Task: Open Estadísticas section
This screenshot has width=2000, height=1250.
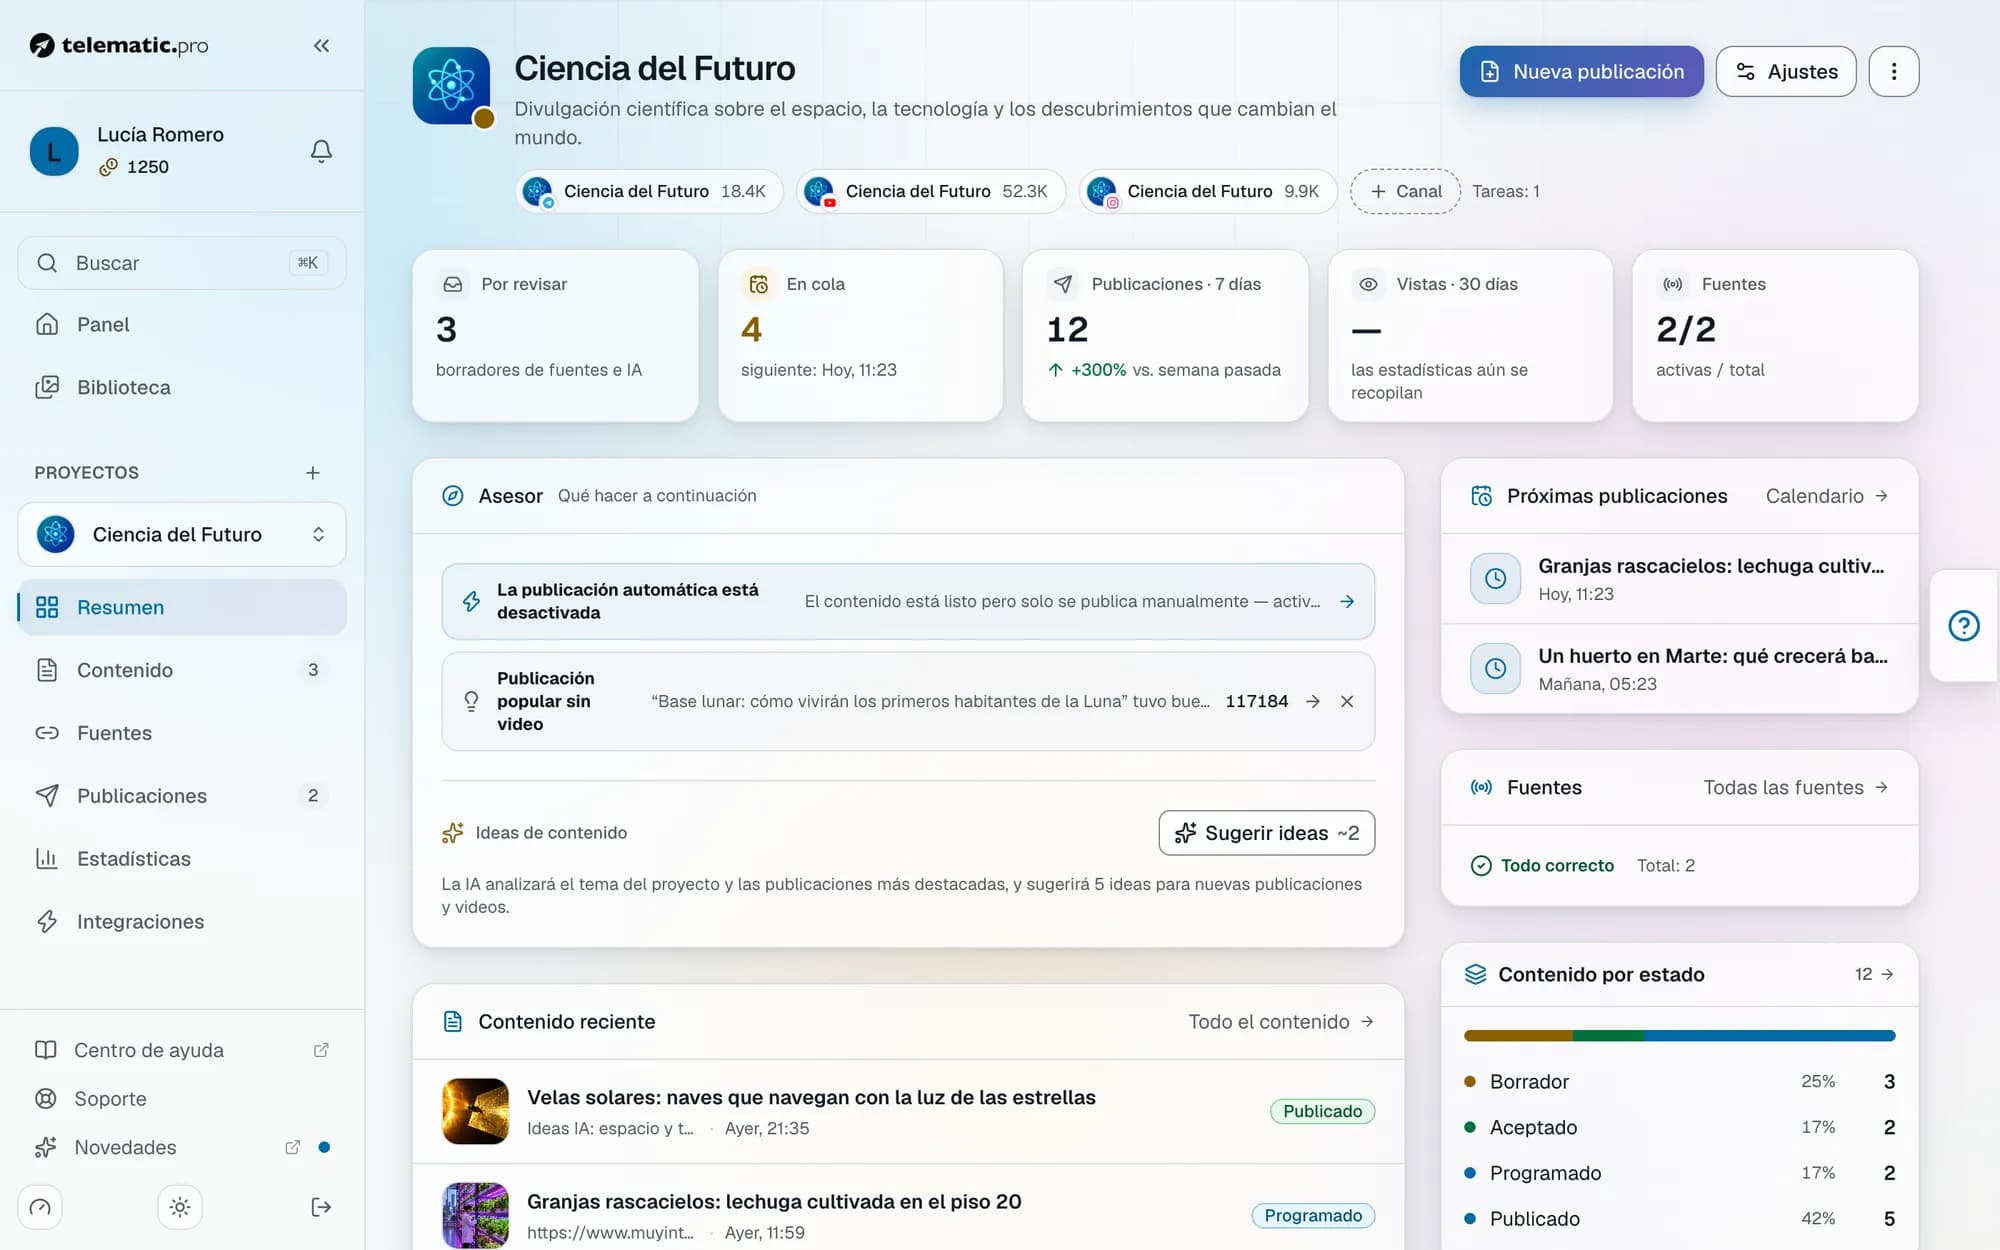Action: point(182,859)
